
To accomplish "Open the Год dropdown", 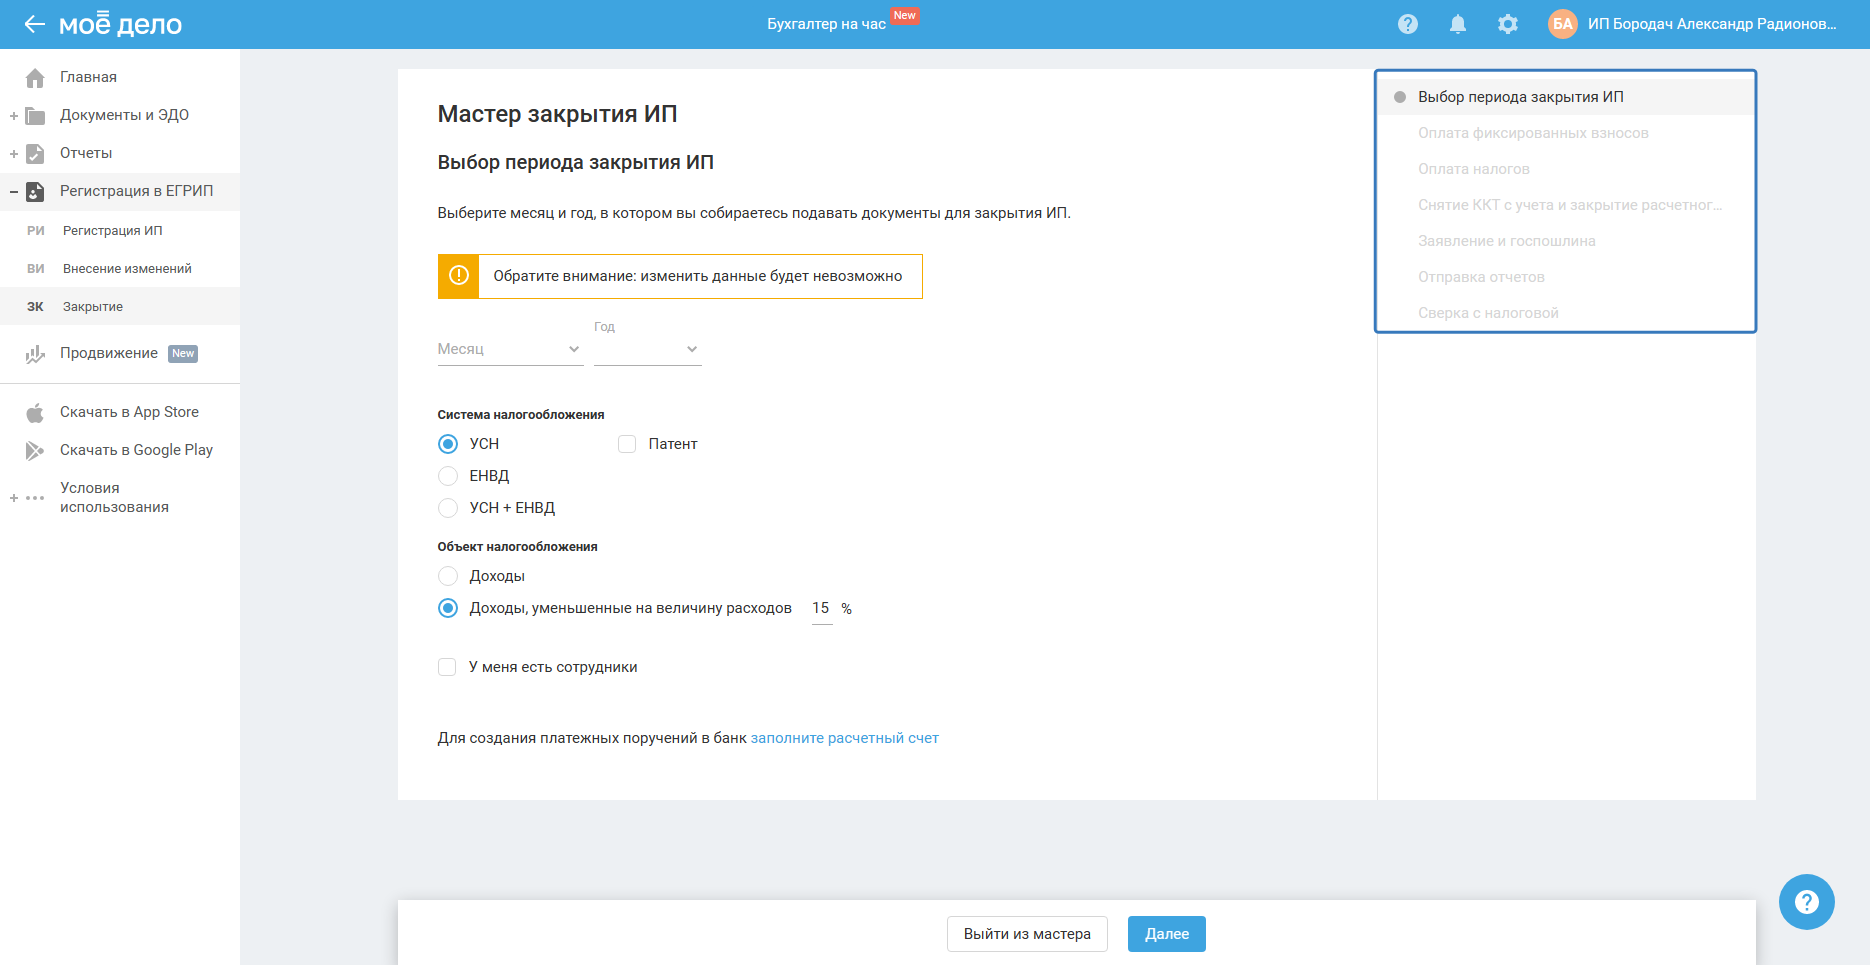I will coord(647,349).
